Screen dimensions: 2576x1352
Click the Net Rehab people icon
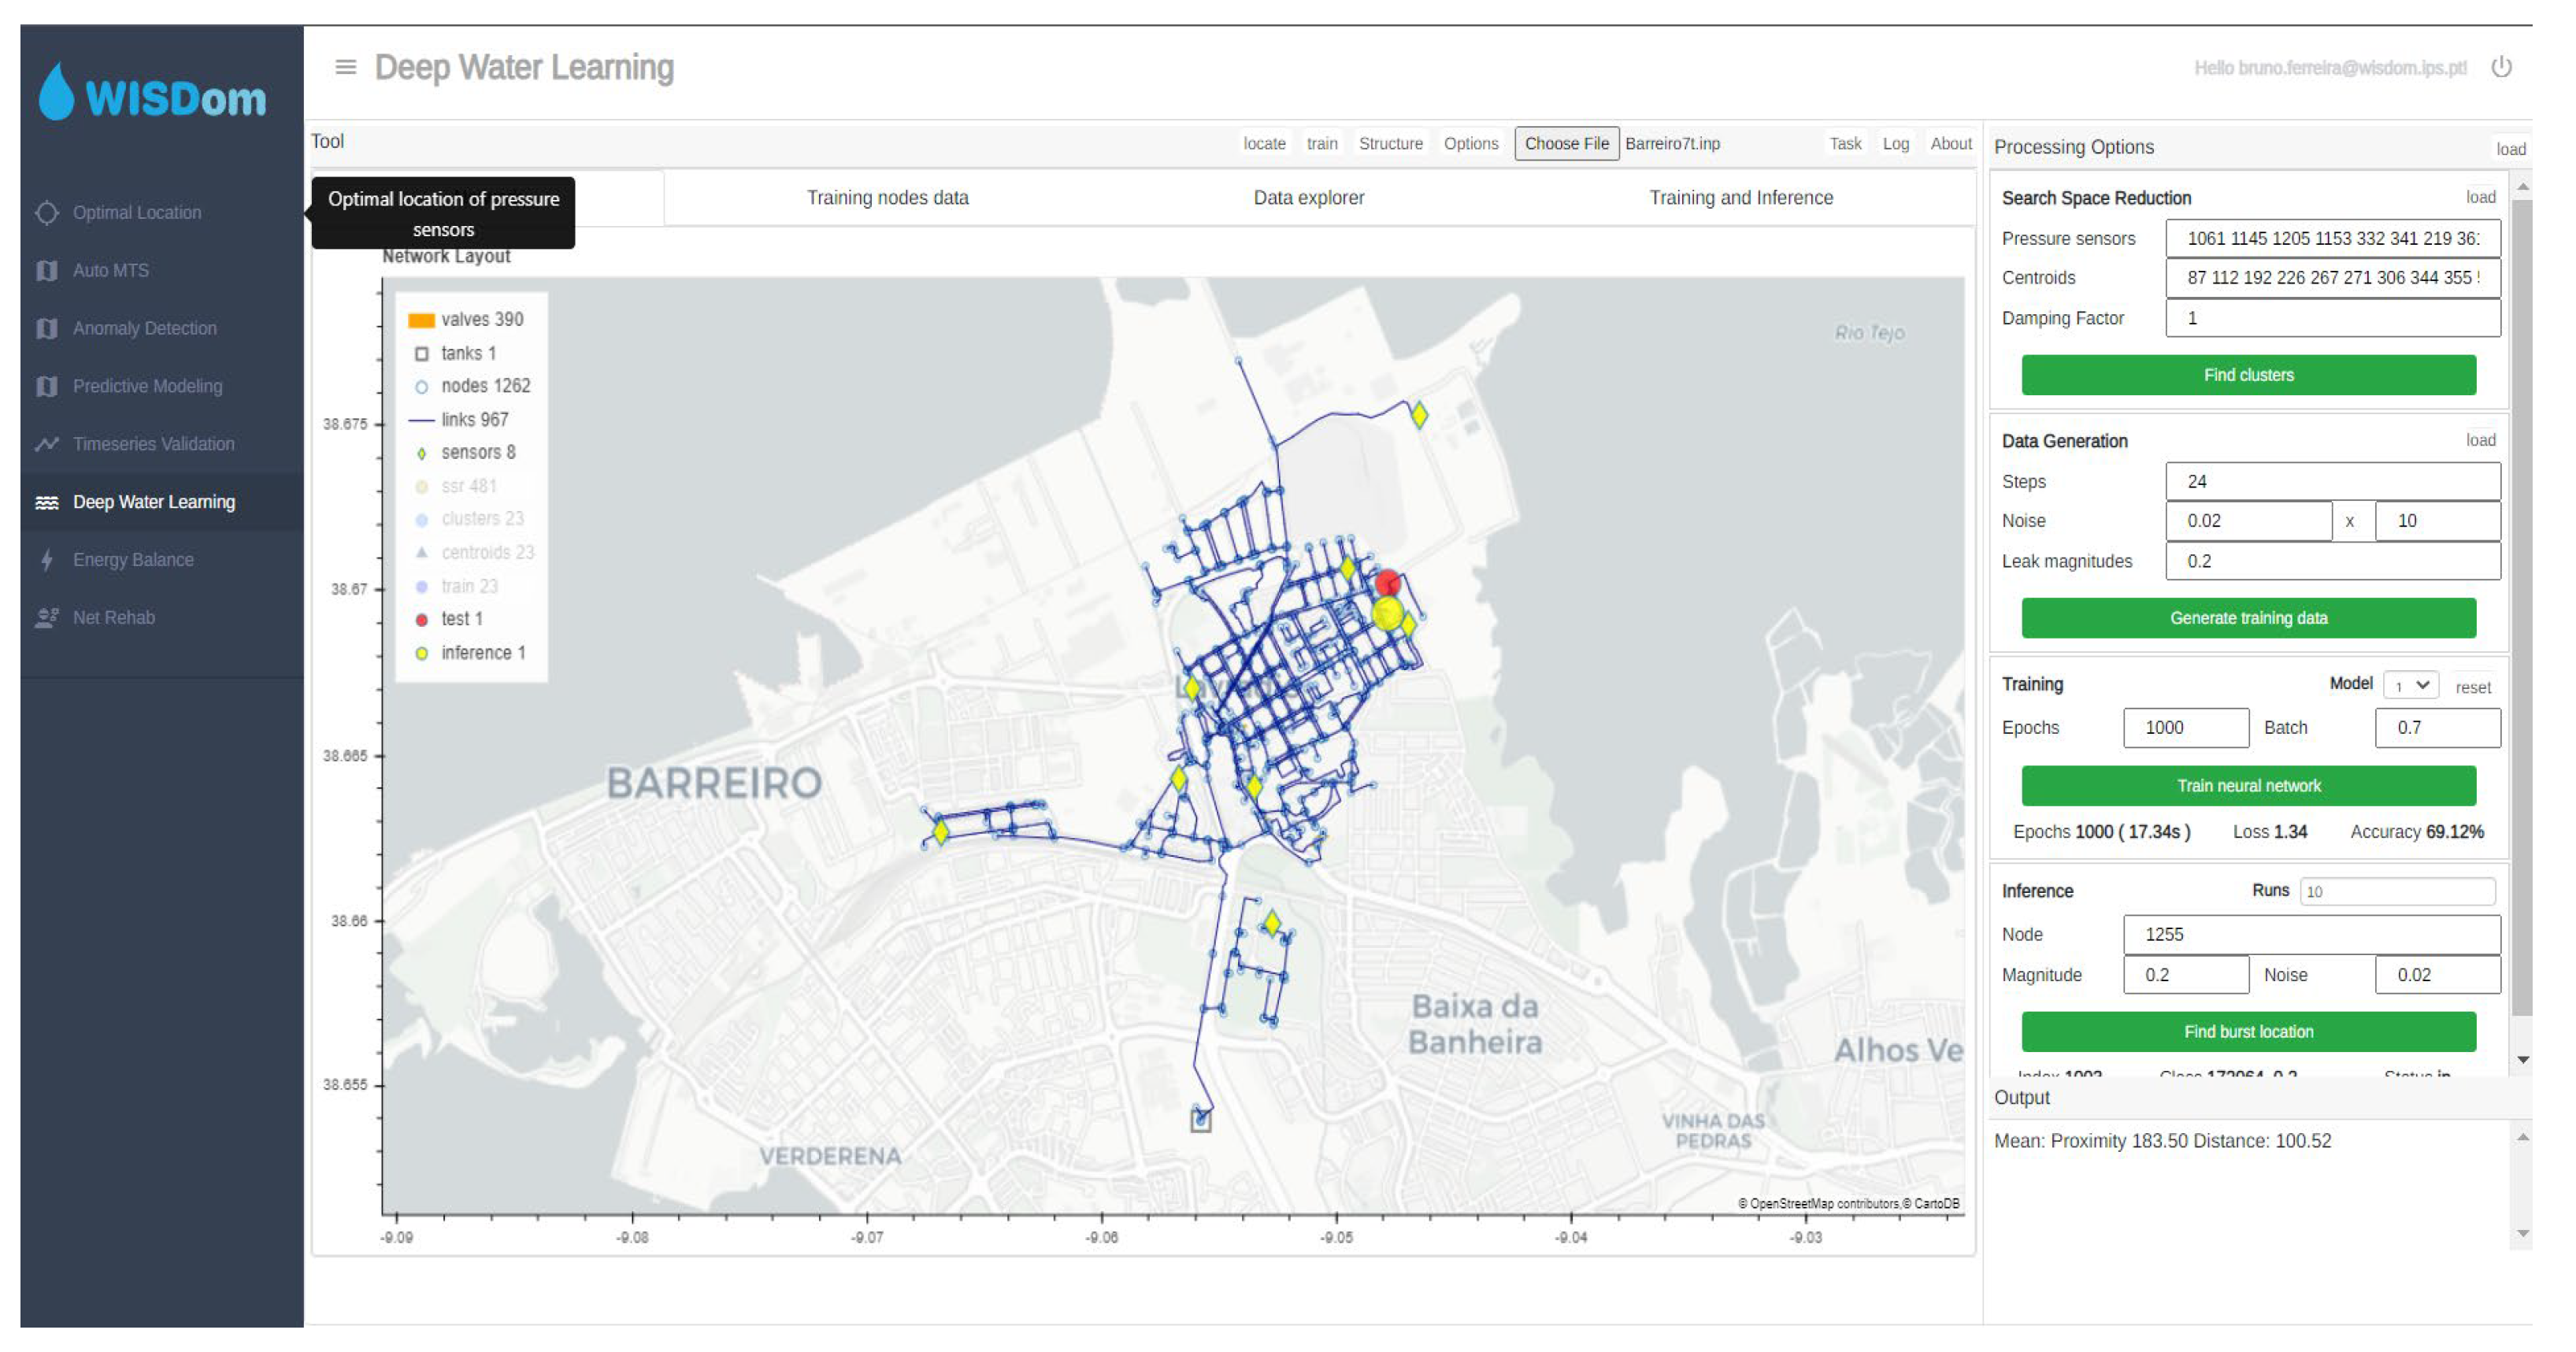coord(47,618)
